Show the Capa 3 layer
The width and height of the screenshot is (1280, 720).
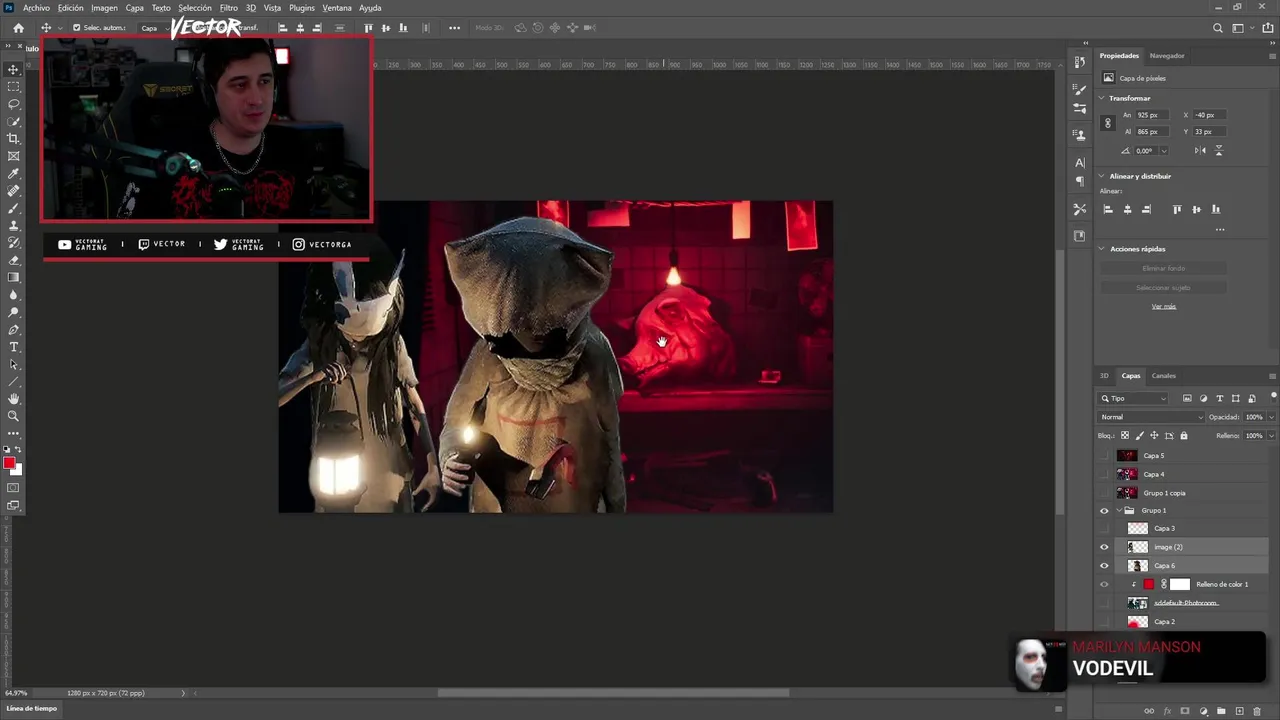pyautogui.click(x=1104, y=528)
